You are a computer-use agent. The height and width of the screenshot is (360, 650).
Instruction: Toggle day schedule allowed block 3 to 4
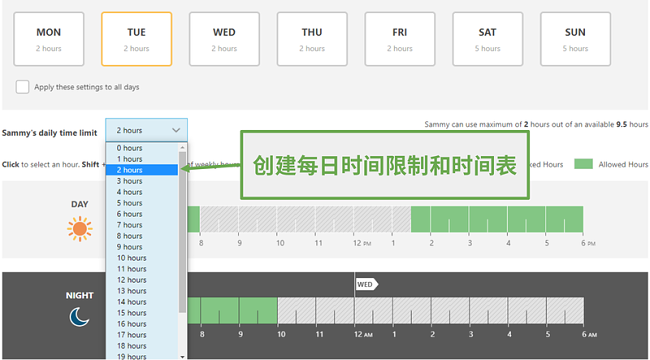coord(488,219)
